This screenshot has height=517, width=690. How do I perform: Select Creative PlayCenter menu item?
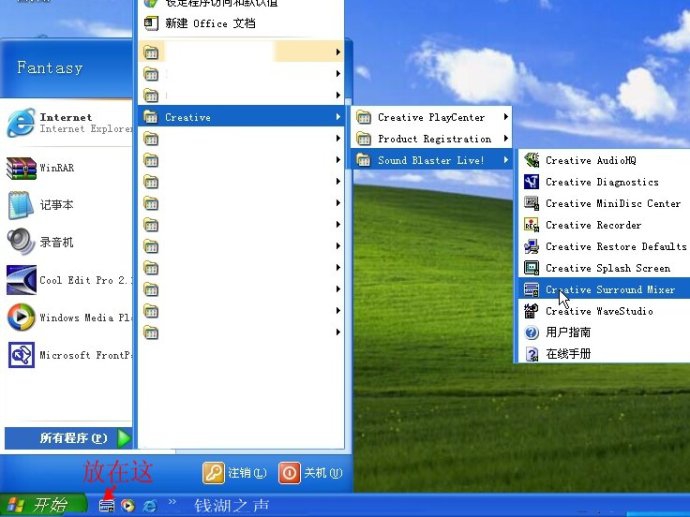[431, 117]
